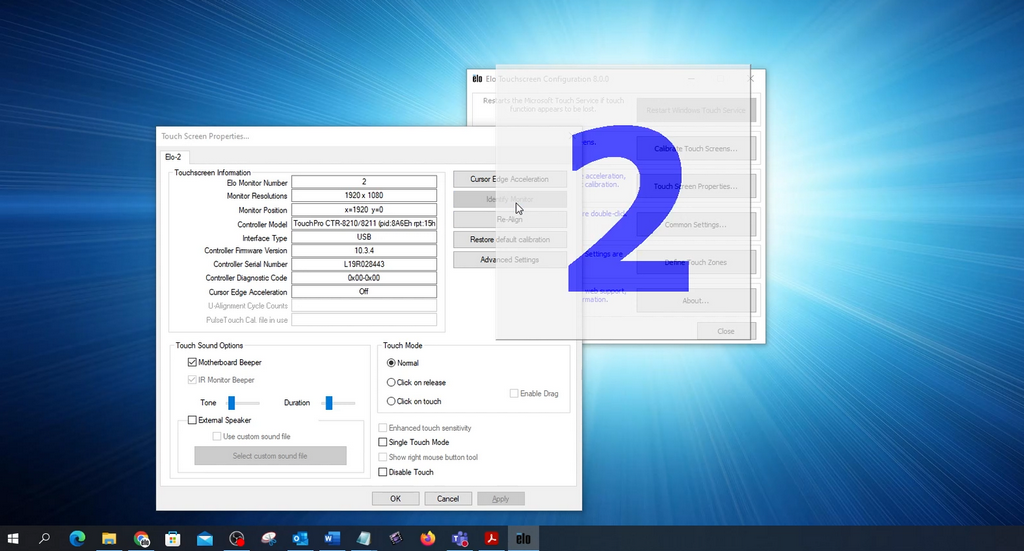This screenshot has height=551, width=1024.
Task: Toggle the Motherboard Beeper checkbox
Action: (x=192, y=362)
